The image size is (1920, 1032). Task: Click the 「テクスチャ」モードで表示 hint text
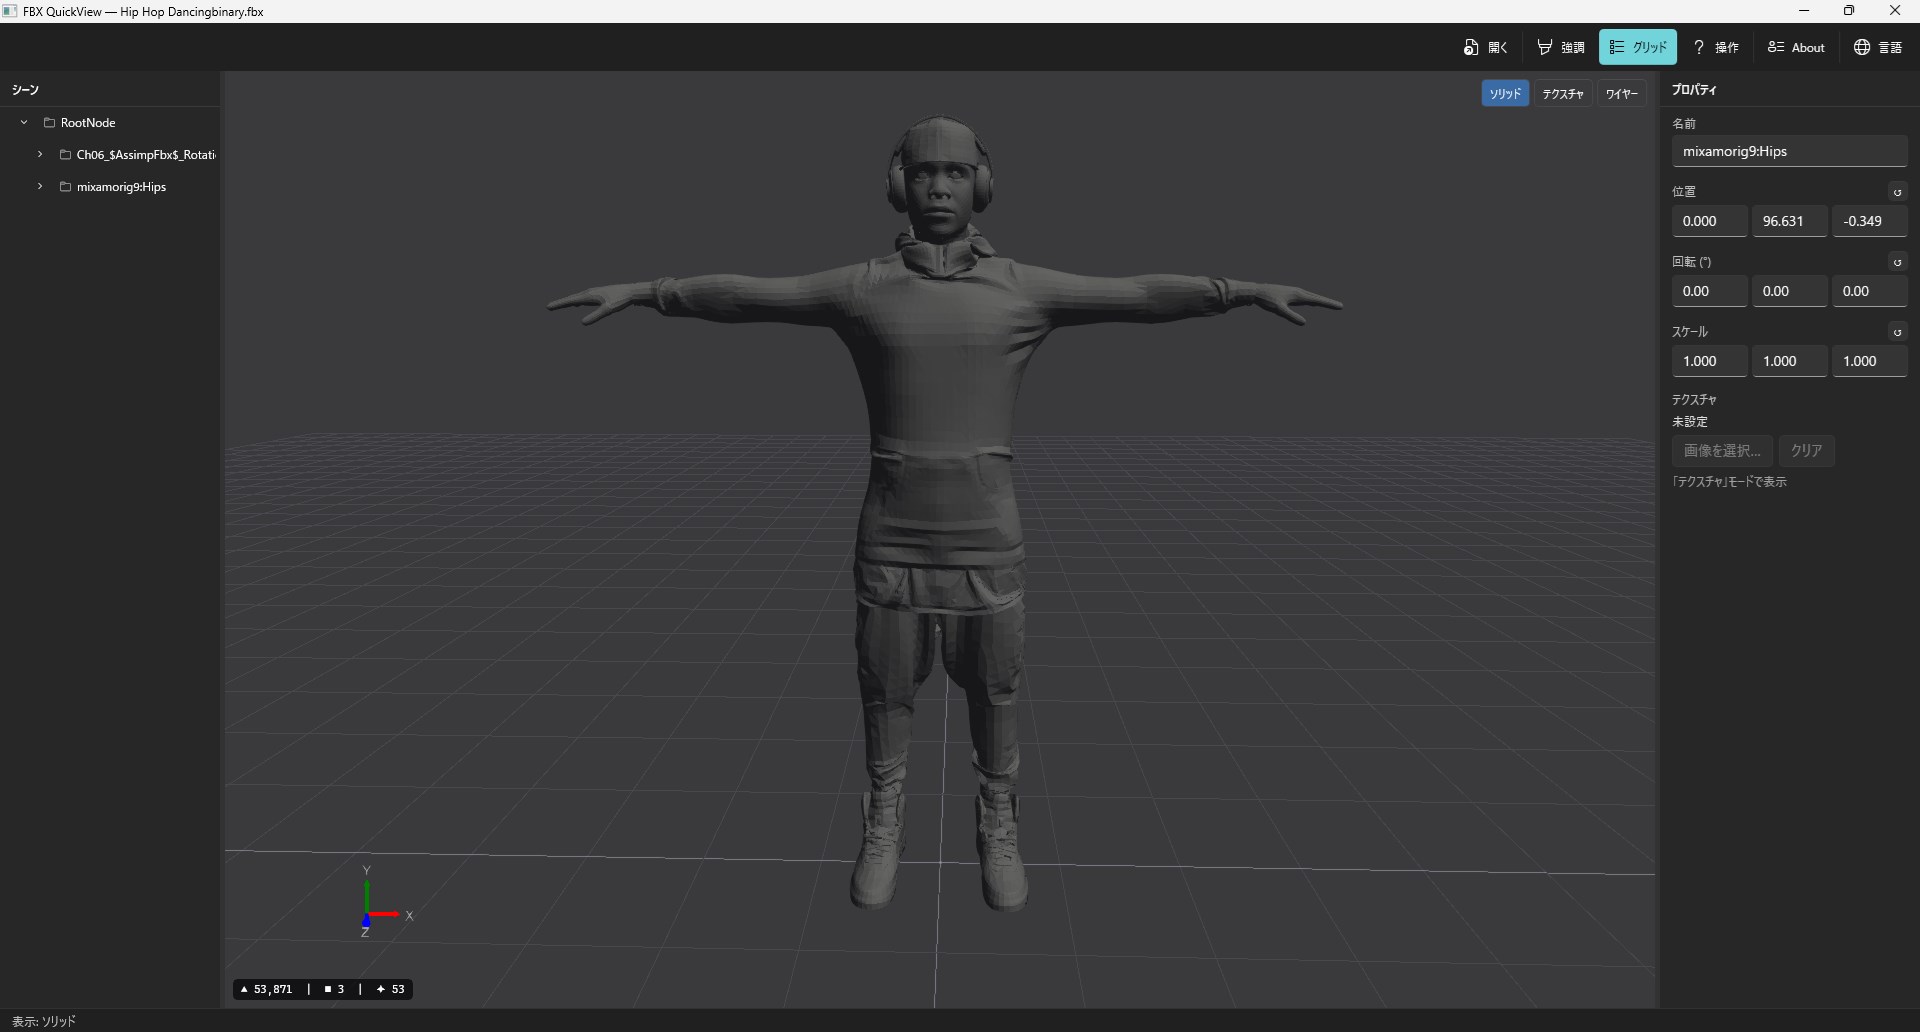[x=1729, y=482]
